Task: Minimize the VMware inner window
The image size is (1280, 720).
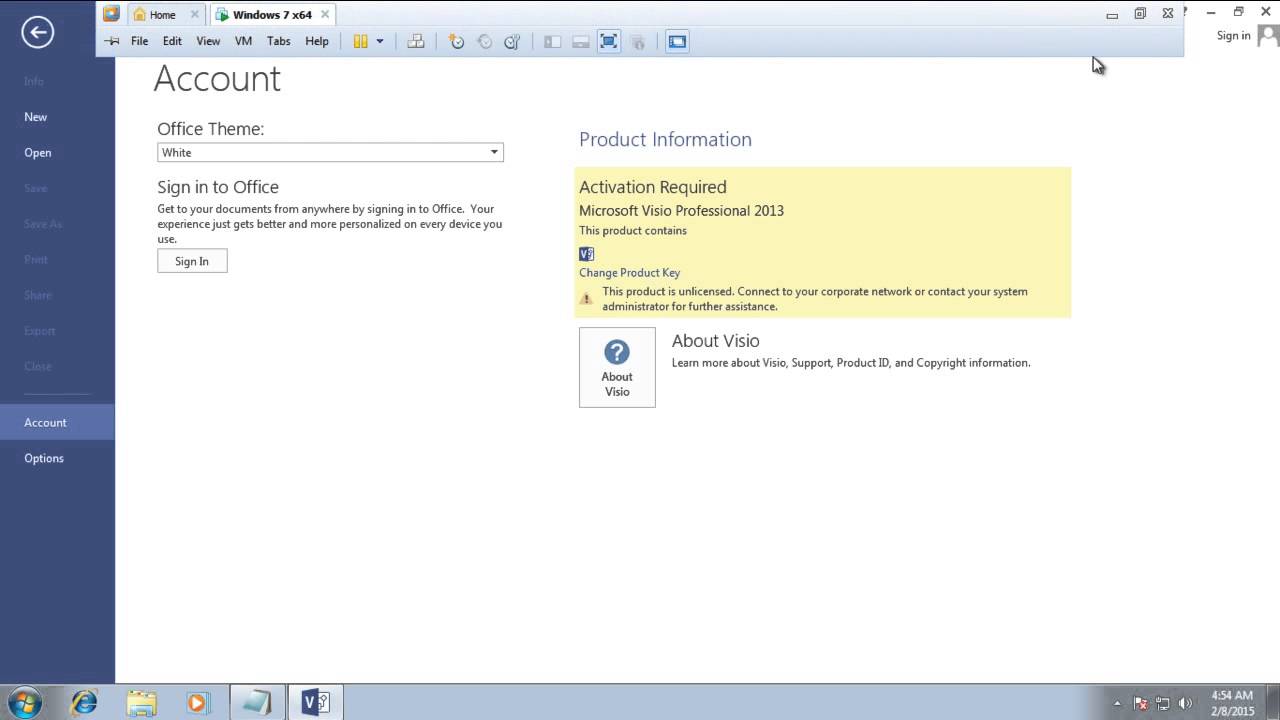Action: (1112, 15)
